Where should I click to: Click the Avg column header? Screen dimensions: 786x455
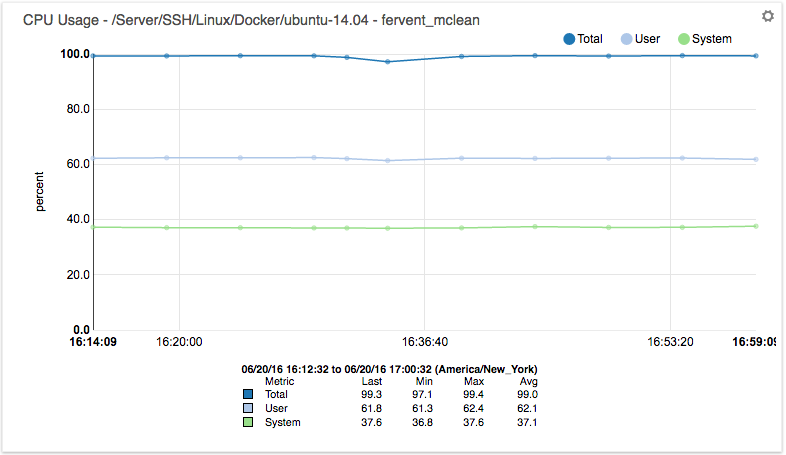click(528, 381)
